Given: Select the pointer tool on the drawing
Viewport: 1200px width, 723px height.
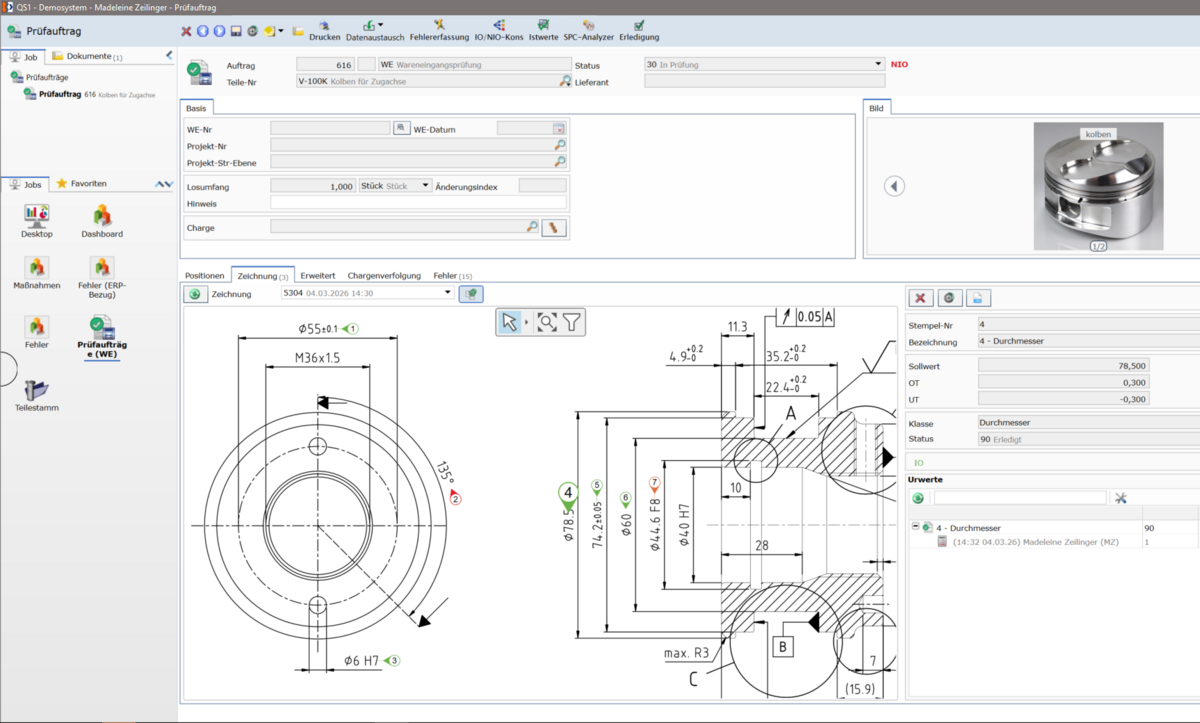Looking at the screenshot, I should point(510,321).
